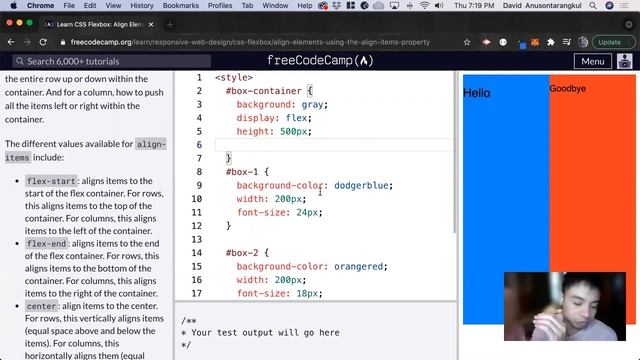Open the Profiles menu
The height and width of the screenshot is (360, 640).
[220, 5]
